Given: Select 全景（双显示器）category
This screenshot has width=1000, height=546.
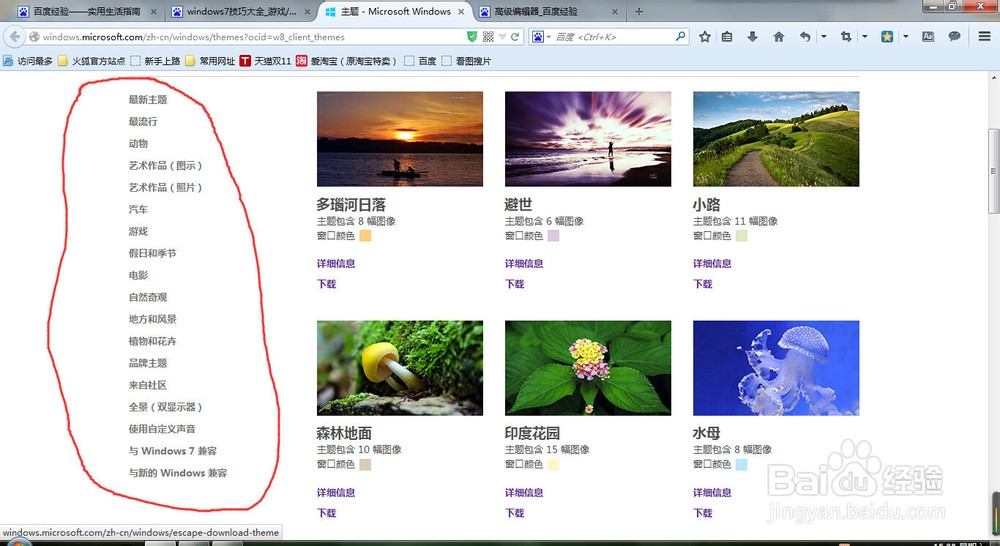Looking at the screenshot, I should pos(166,407).
